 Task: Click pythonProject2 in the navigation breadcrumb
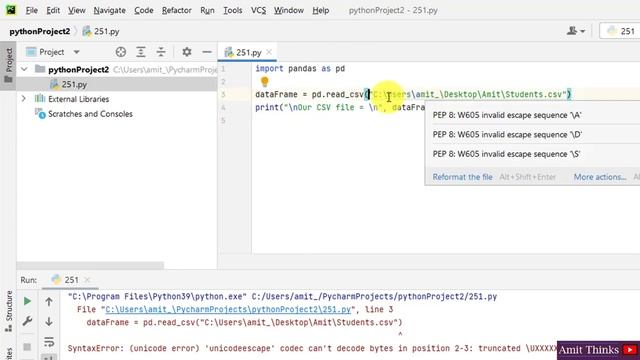[x=40, y=31]
